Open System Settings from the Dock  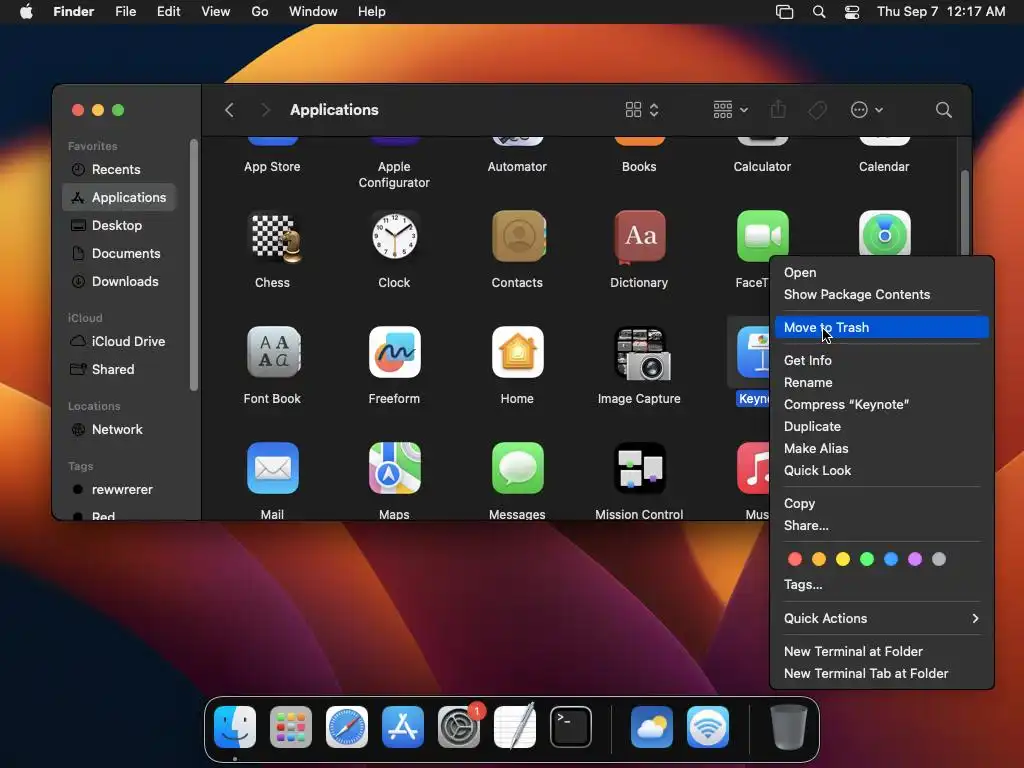[459, 727]
